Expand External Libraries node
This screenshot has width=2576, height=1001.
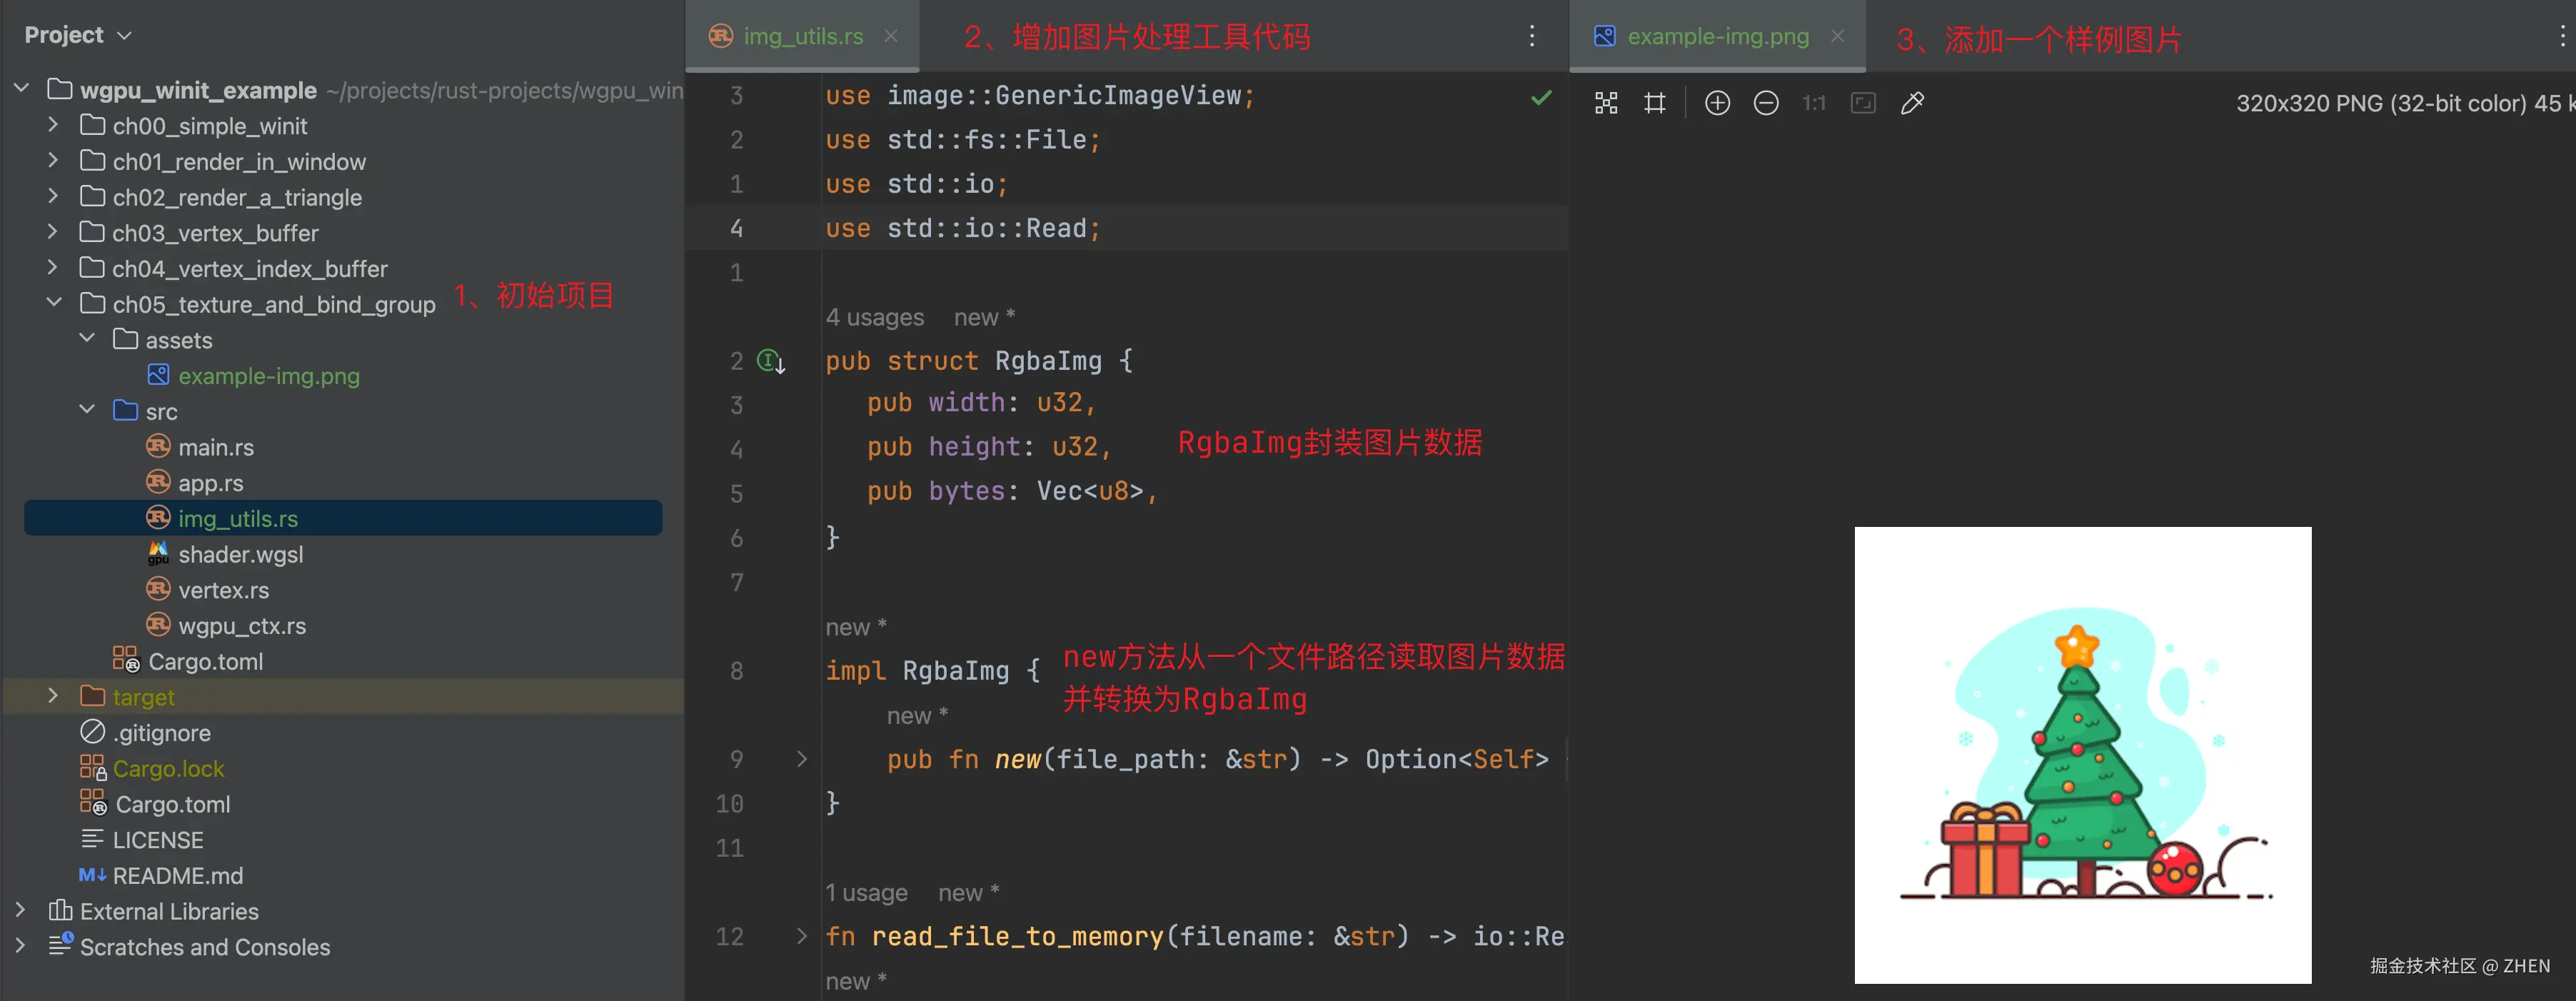coord(20,910)
